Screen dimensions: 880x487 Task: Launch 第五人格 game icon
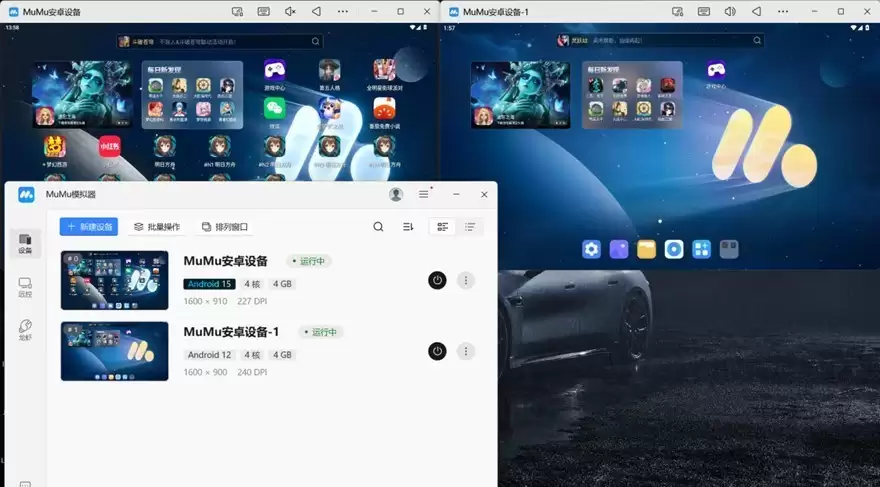(329, 75)
